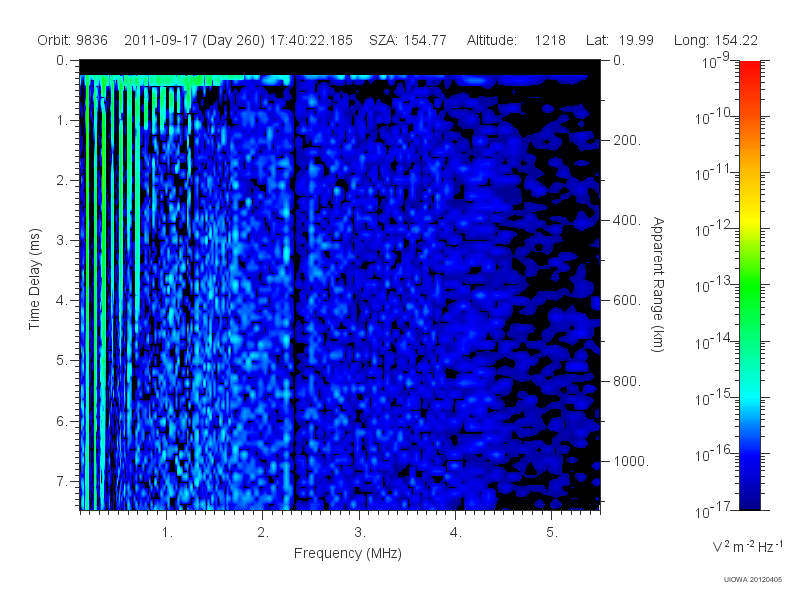This screenshot has width=800, height=600.
Task: Click the '4.' frequency tick label
Action: (456, 533)
